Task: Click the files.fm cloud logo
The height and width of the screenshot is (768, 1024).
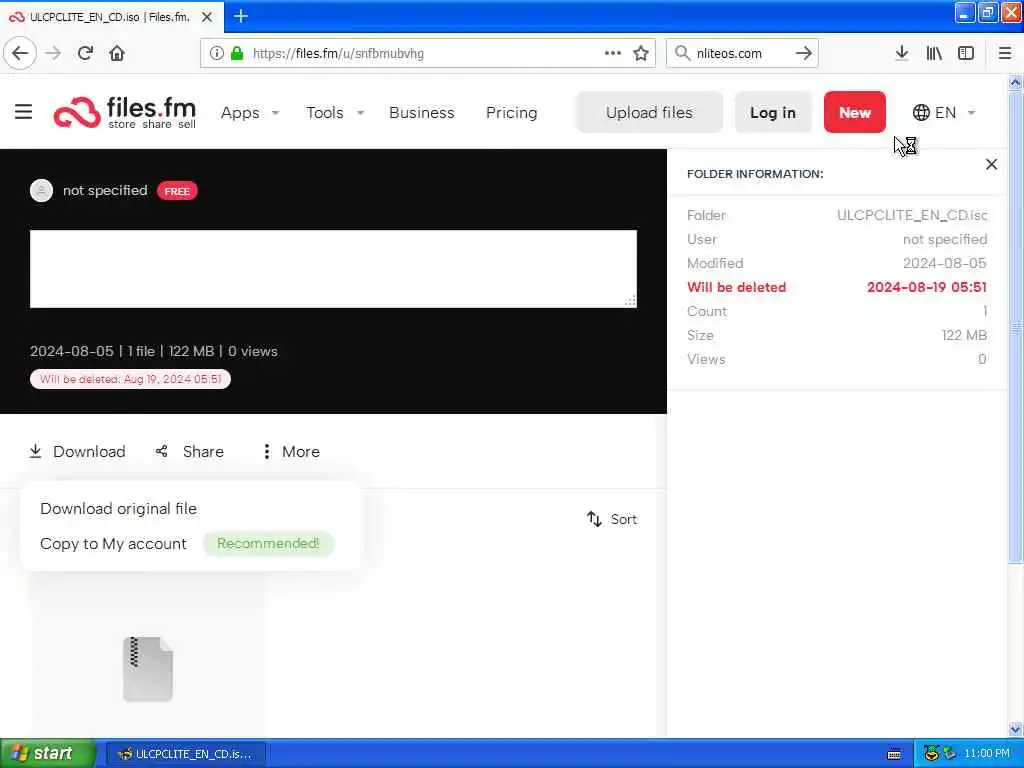Action: [x=76, y=112]
